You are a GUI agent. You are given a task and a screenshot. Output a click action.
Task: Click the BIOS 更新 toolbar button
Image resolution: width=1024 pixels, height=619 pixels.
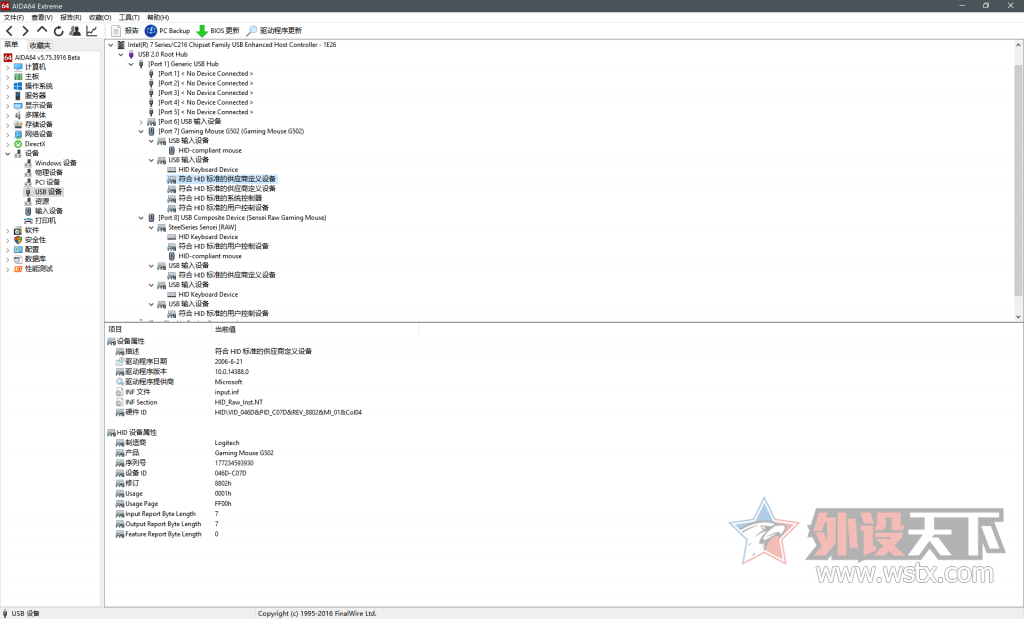tap(217, 31)
